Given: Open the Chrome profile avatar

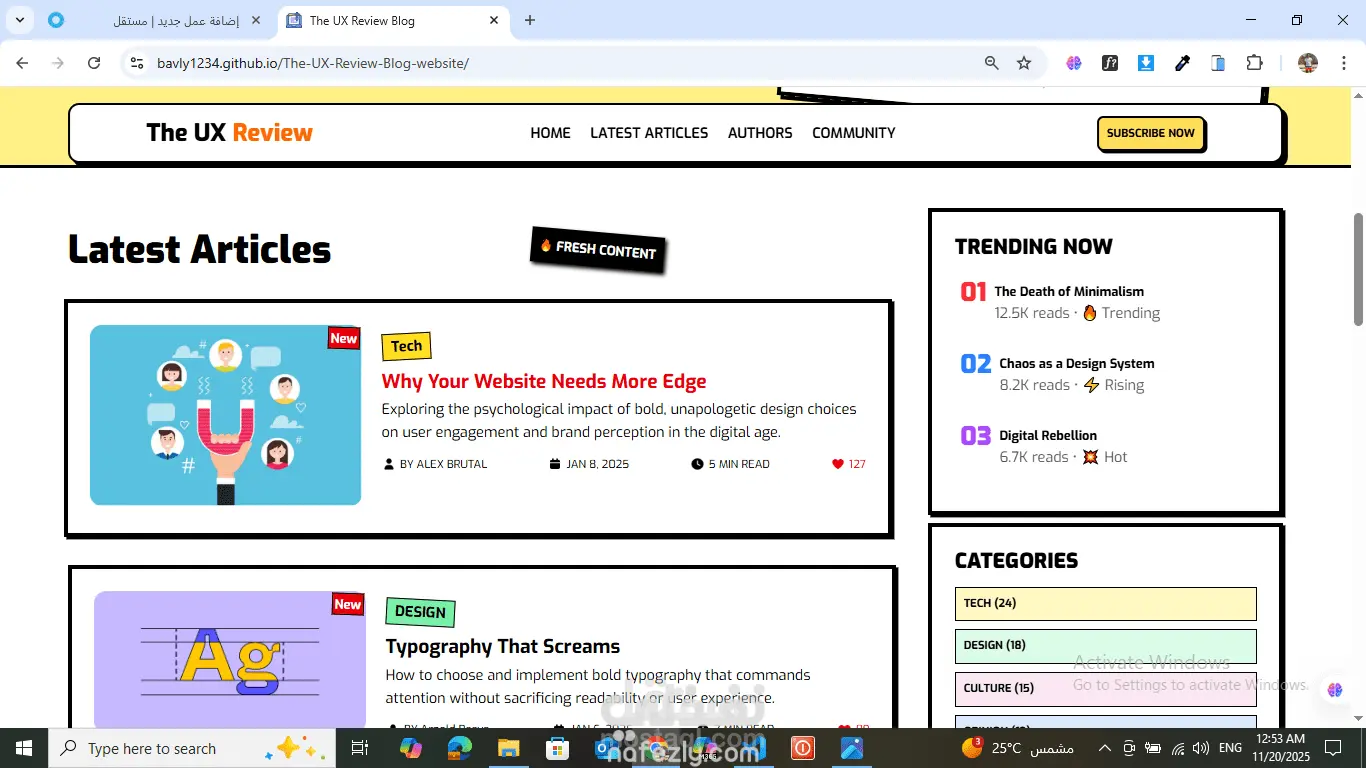Looking at the screenshot, I should [x=1308, y=63].
